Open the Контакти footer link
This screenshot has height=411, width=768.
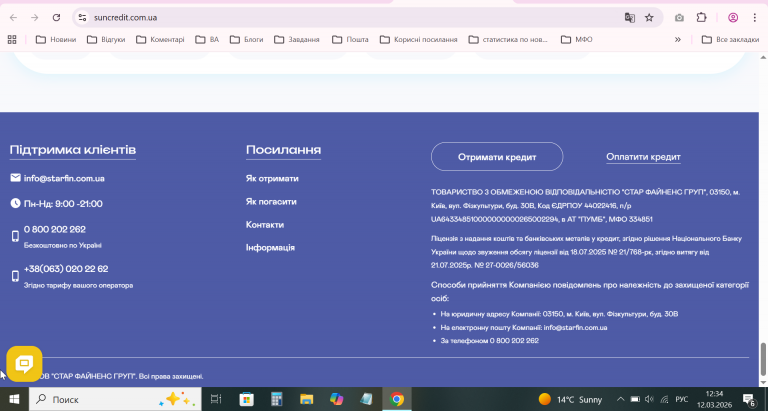[264, 224]
